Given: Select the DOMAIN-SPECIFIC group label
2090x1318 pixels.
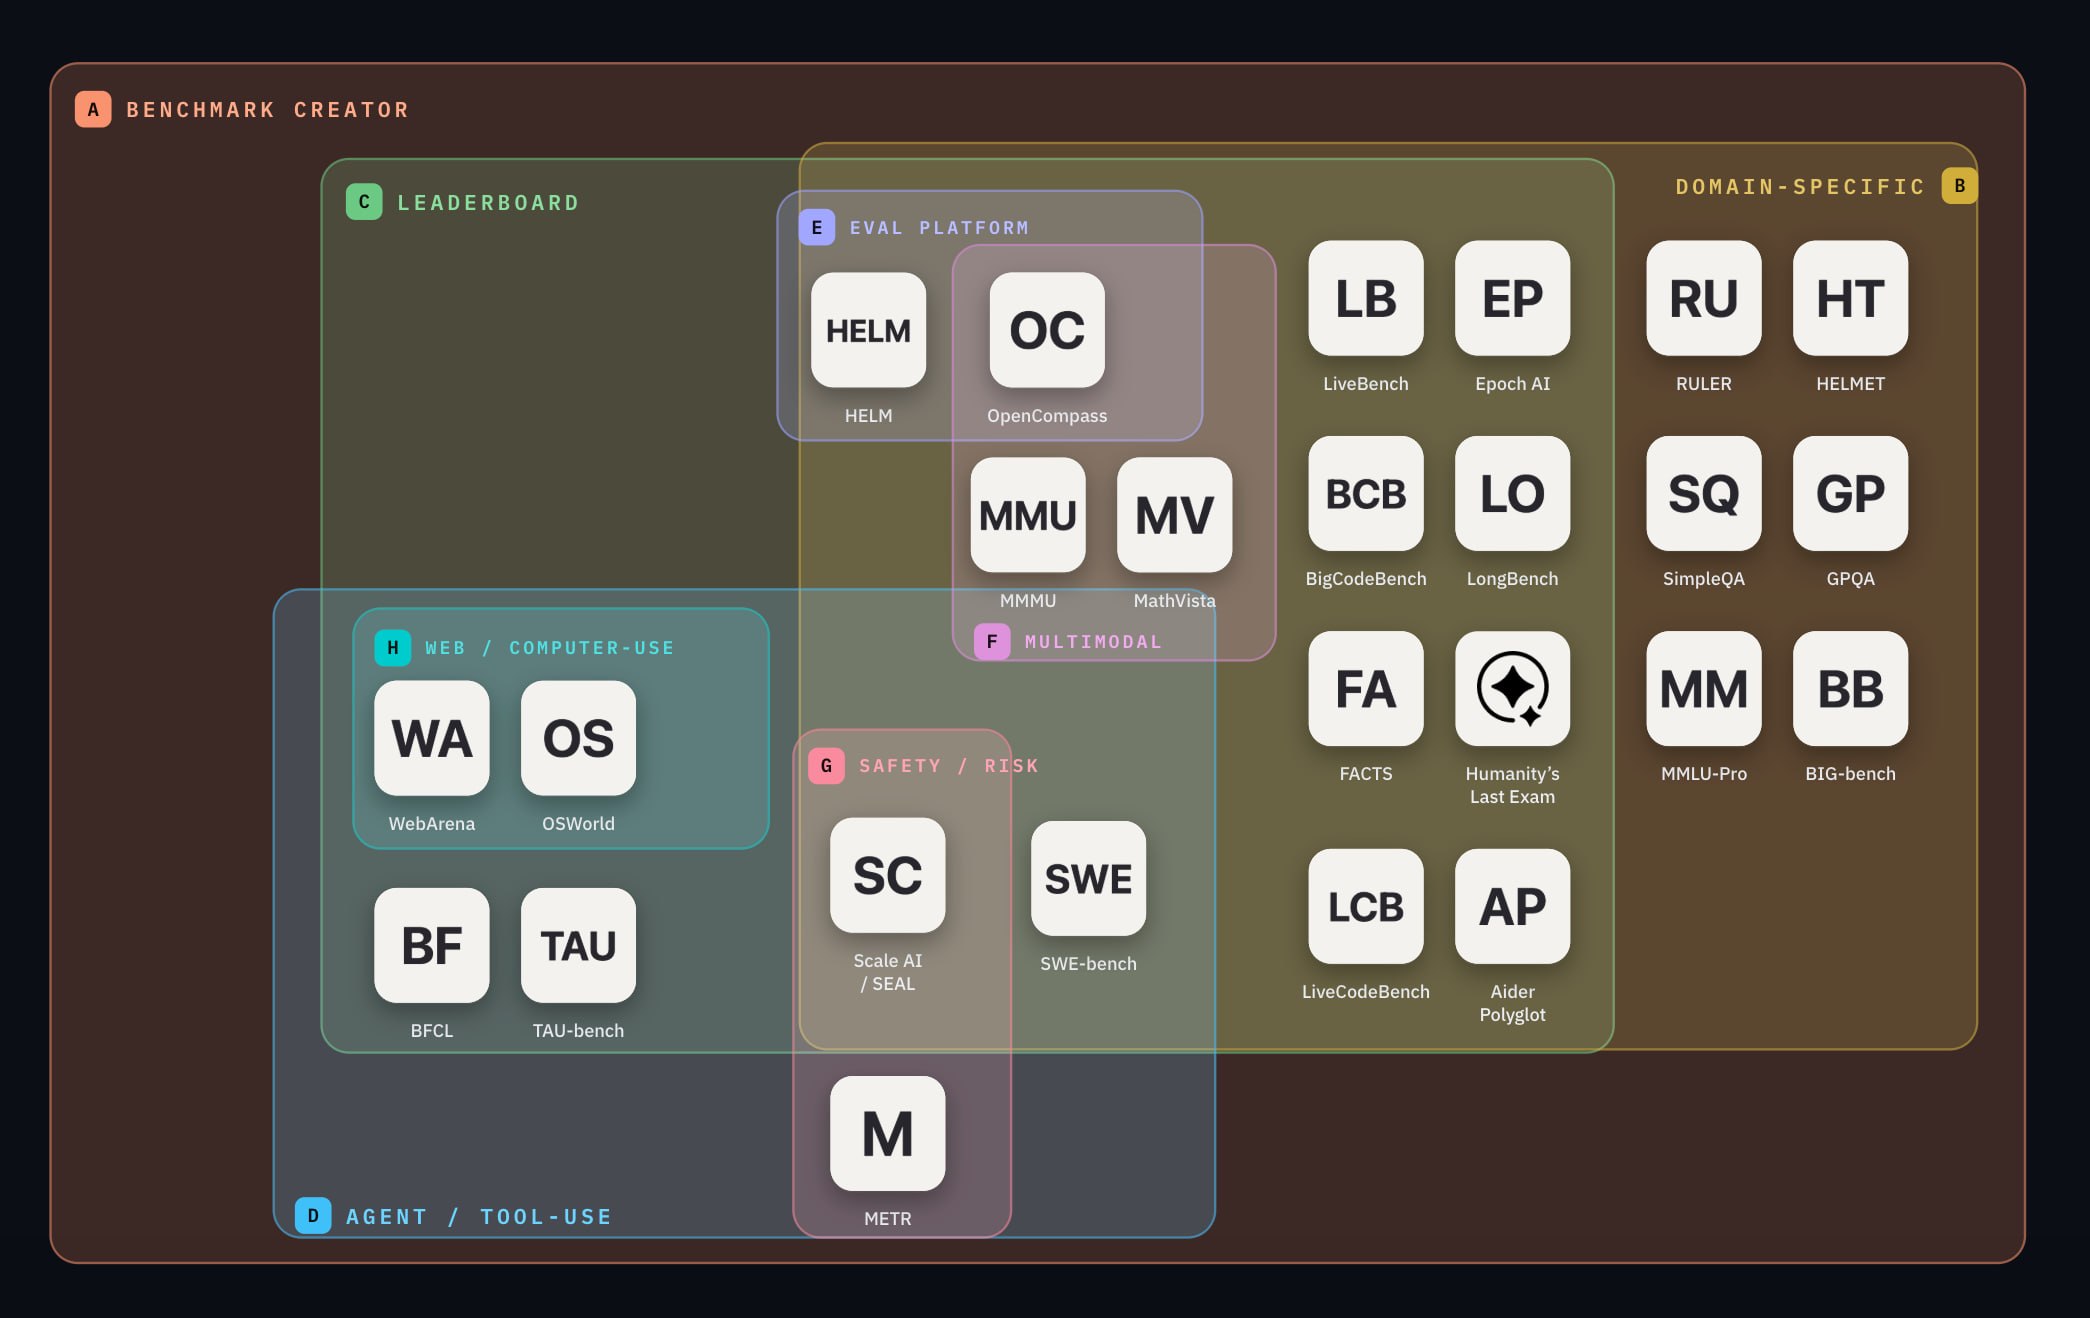Looking at the screenshot, I should point(1800,186).
